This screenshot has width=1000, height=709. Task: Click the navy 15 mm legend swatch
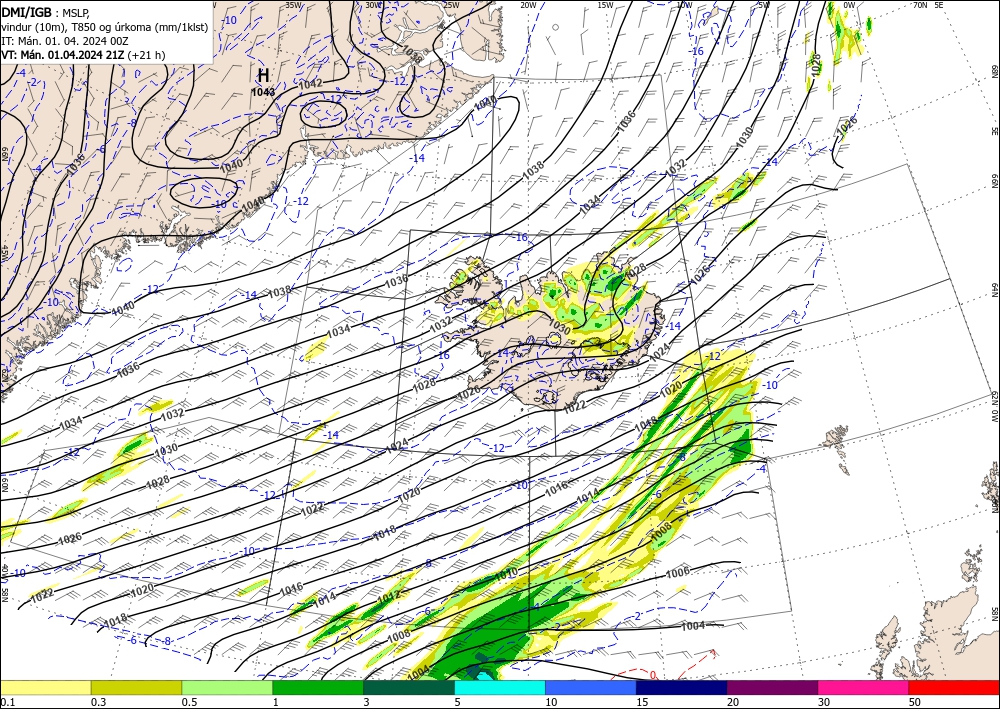click(681, 687)
